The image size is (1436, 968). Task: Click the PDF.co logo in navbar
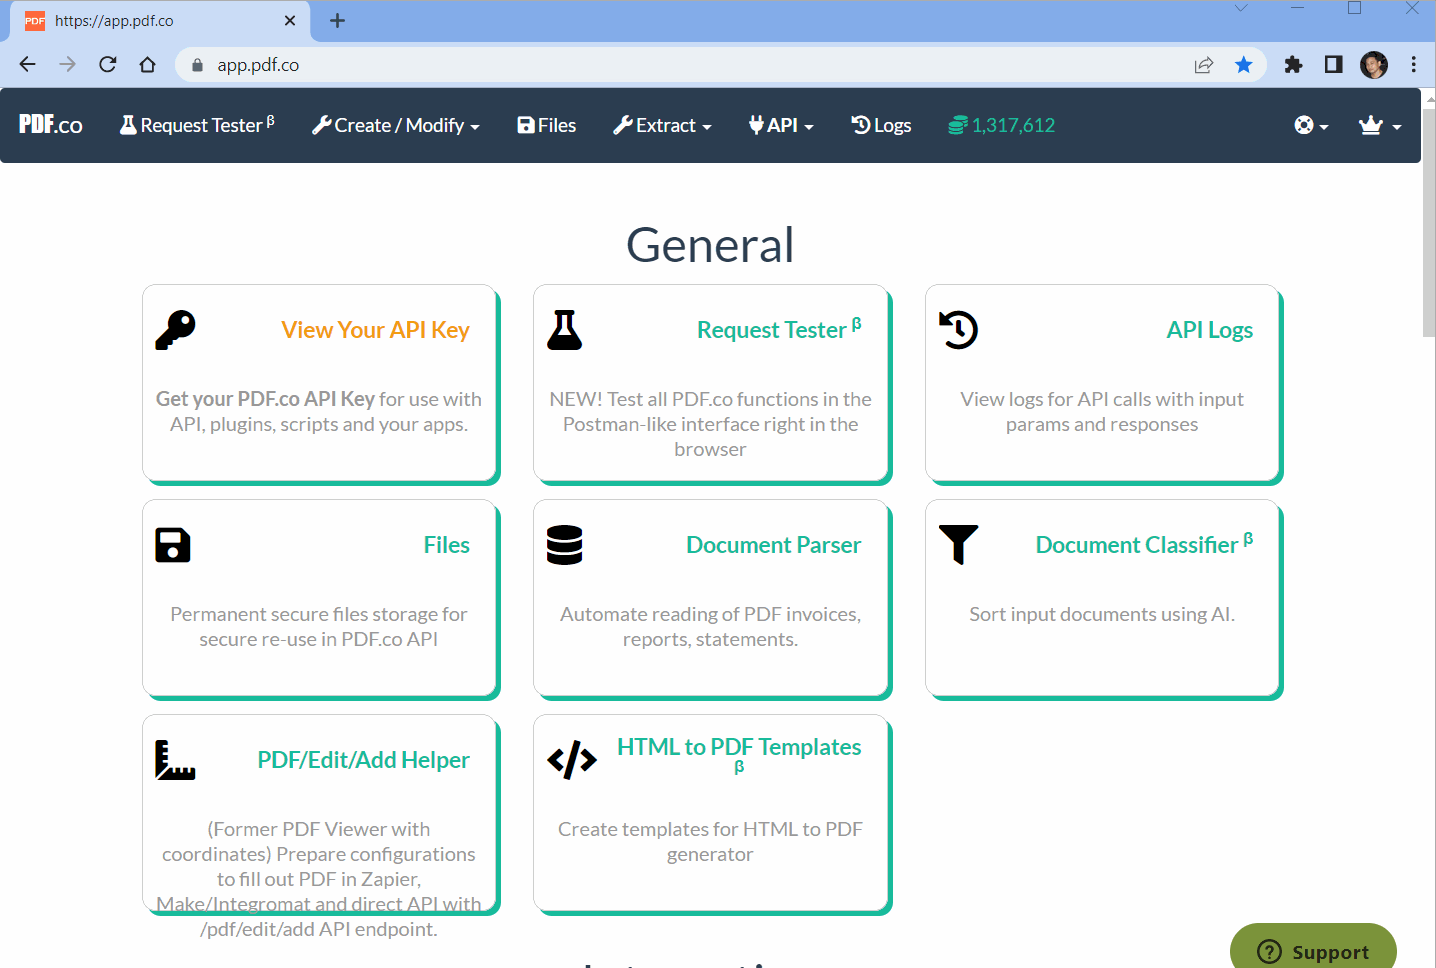[x=51, y=125]
